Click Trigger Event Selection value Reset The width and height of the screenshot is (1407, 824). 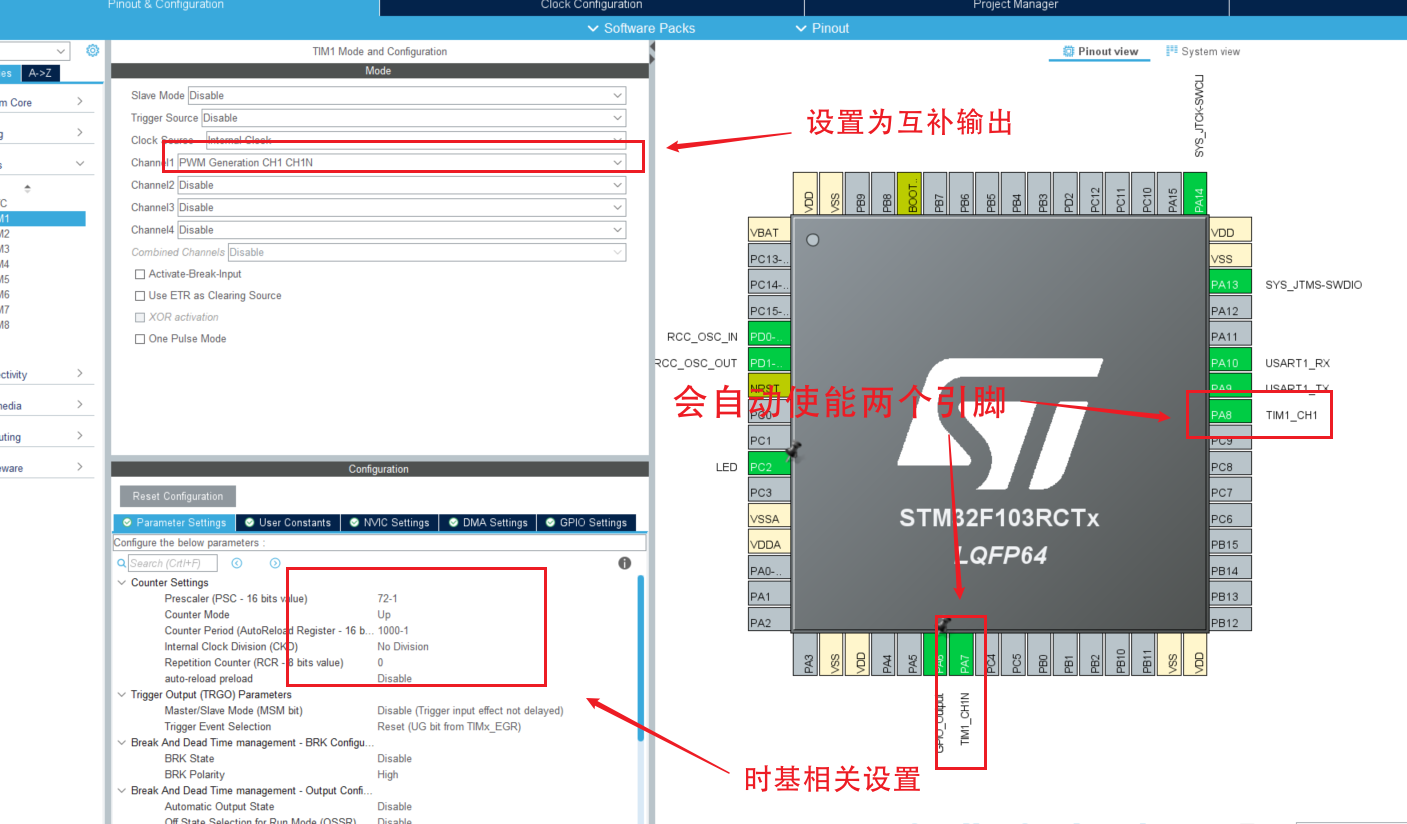point(449,727)
